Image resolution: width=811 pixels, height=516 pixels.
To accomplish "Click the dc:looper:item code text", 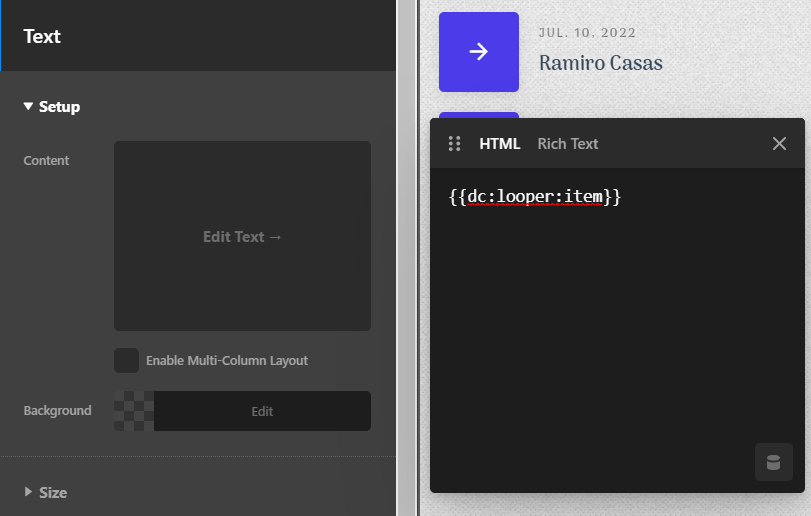I will pos(535,197).
